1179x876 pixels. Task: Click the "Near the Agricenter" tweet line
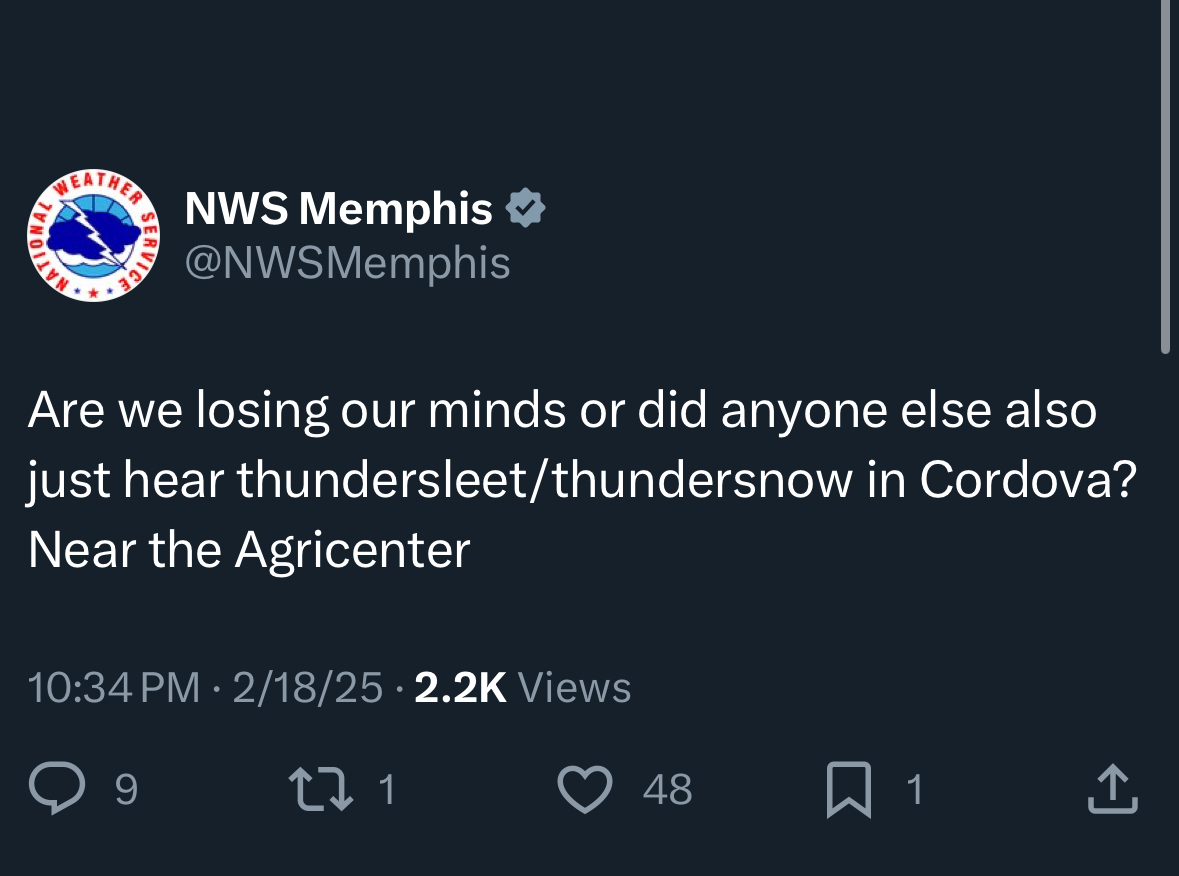tap(249, 549)
